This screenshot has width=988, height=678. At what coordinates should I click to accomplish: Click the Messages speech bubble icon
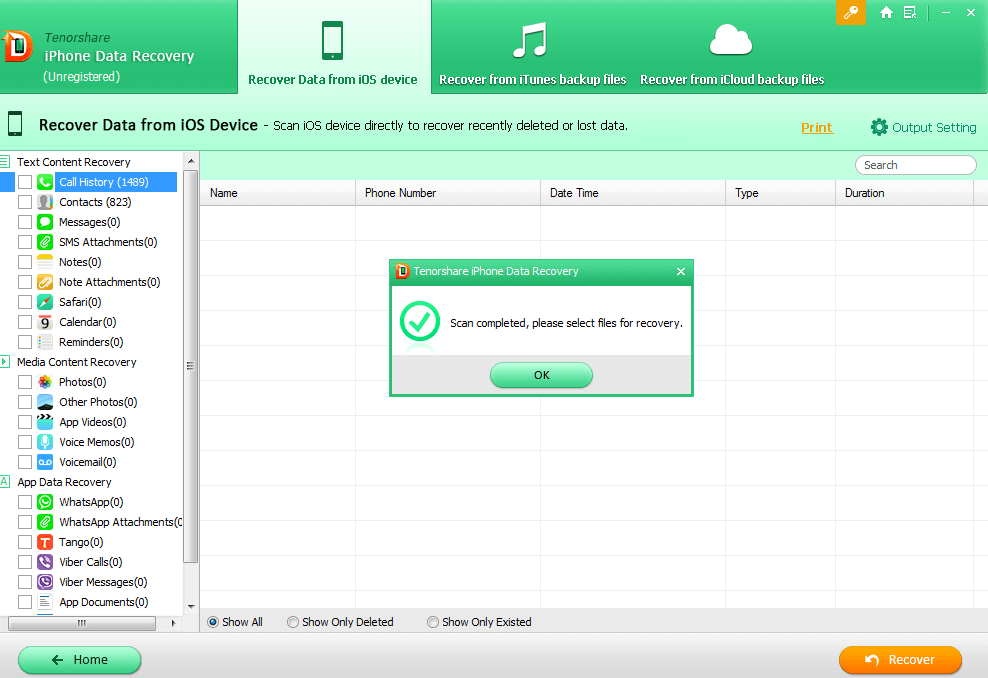click(45, 222)
